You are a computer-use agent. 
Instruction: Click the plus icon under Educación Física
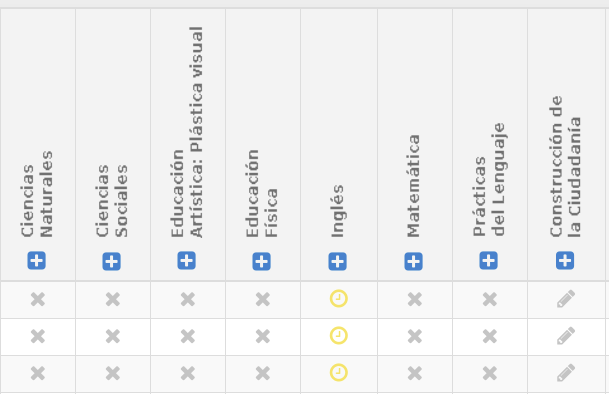click(x=261, y=262)
